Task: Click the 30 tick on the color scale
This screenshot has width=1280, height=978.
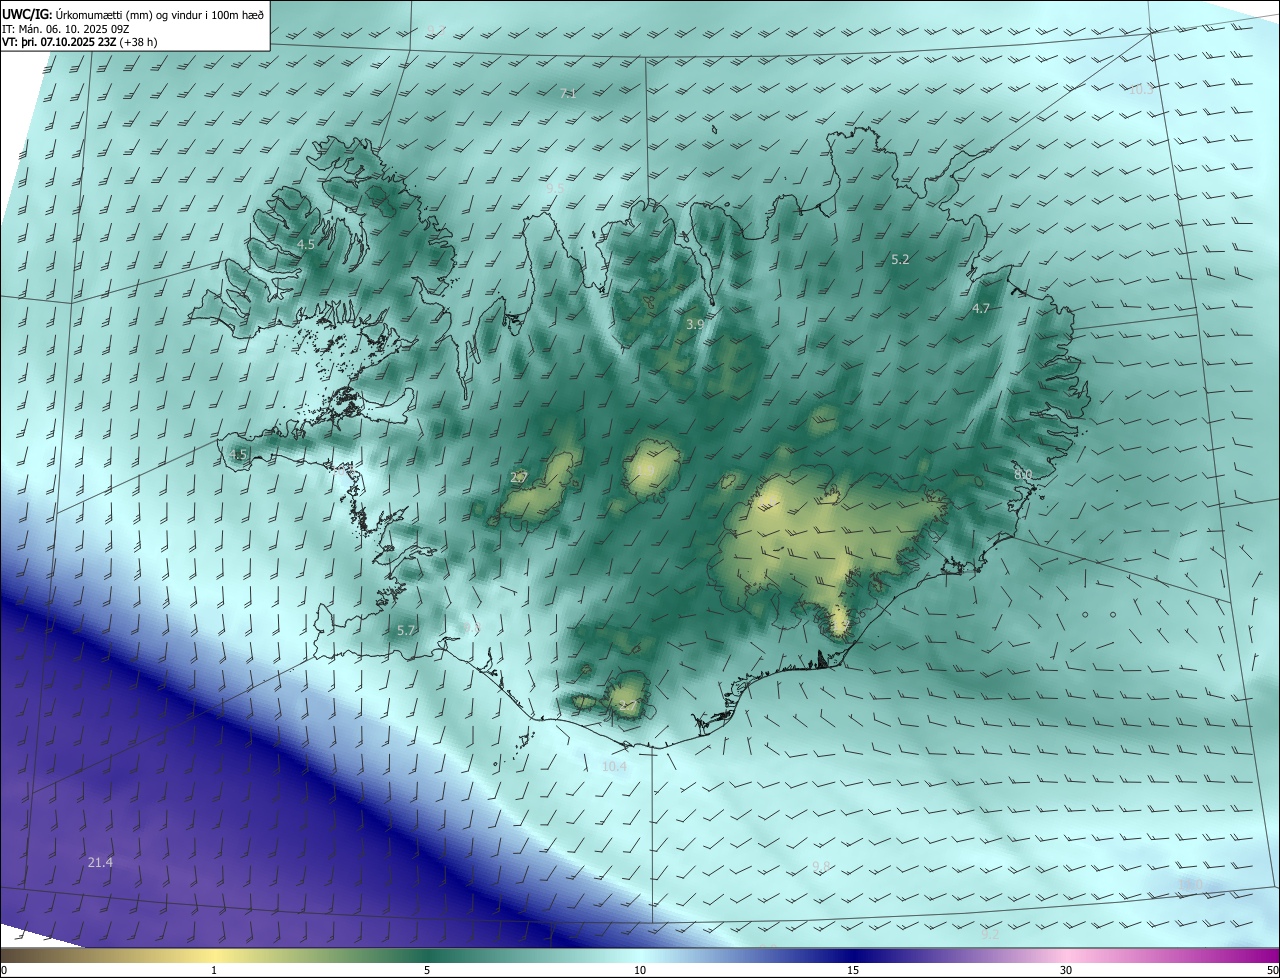Action: point(1066,970)
